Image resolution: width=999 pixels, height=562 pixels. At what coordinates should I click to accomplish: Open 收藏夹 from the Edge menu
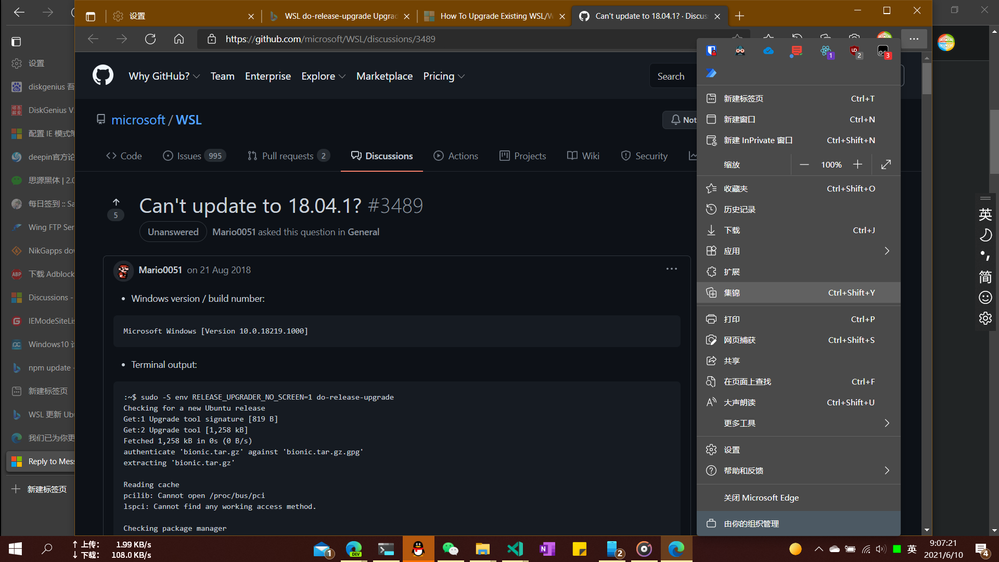coord(798,189)
